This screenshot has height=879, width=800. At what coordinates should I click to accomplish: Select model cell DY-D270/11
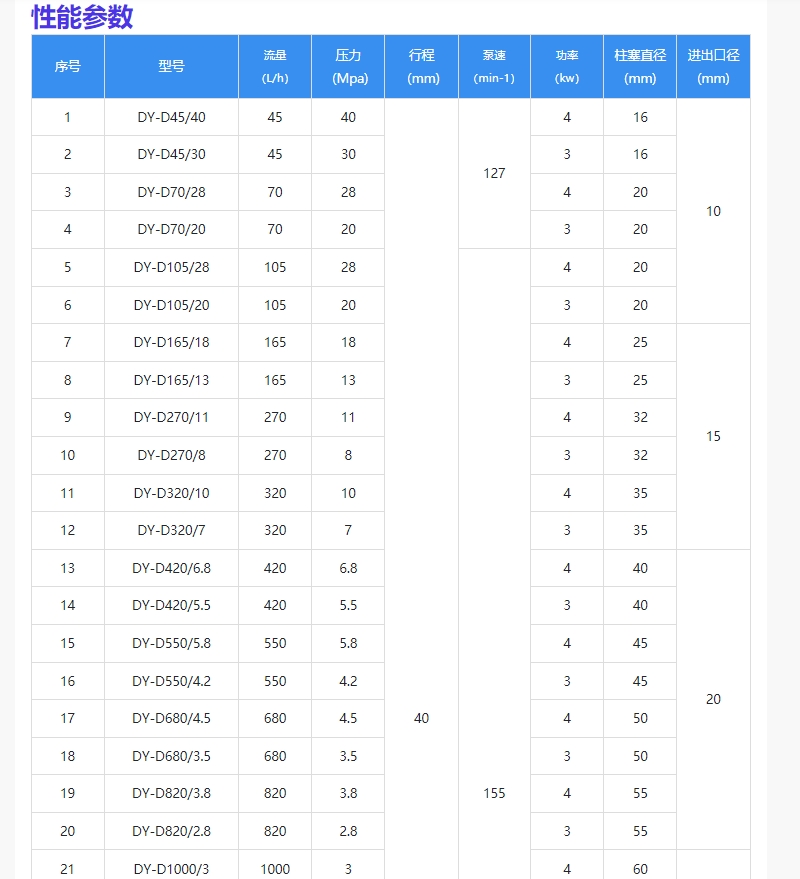pos(172,417)
